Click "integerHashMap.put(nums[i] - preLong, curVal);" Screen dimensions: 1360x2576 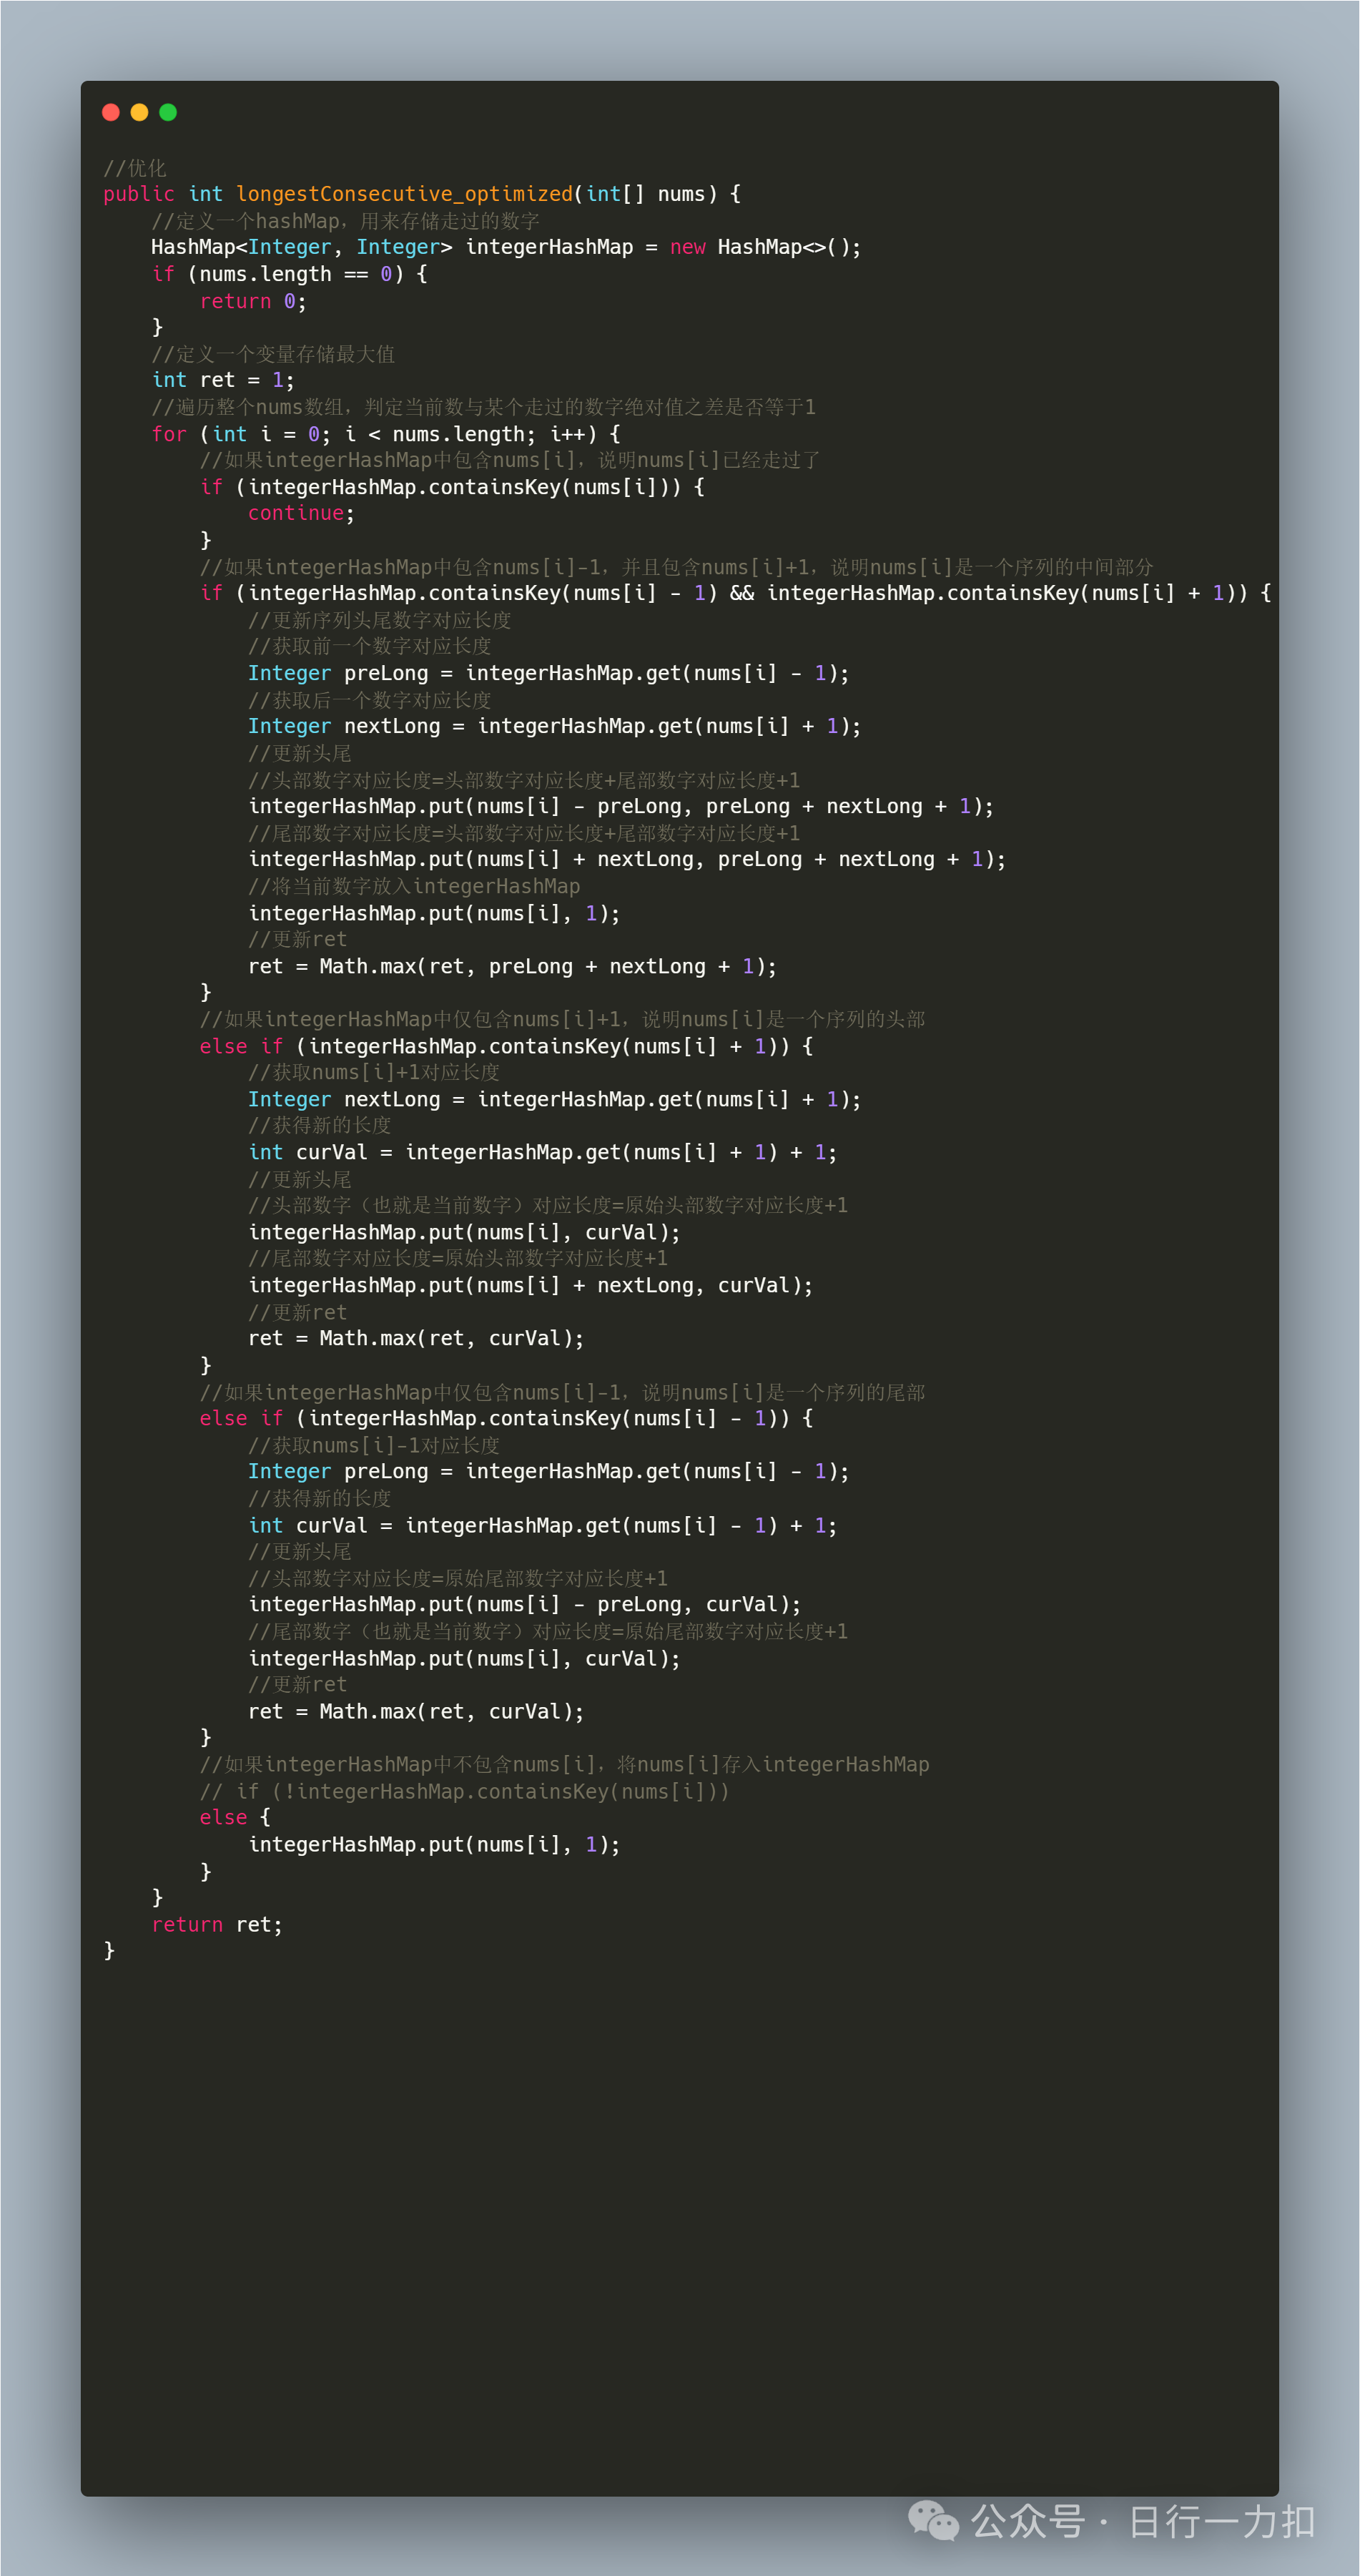coord(525,1604)
